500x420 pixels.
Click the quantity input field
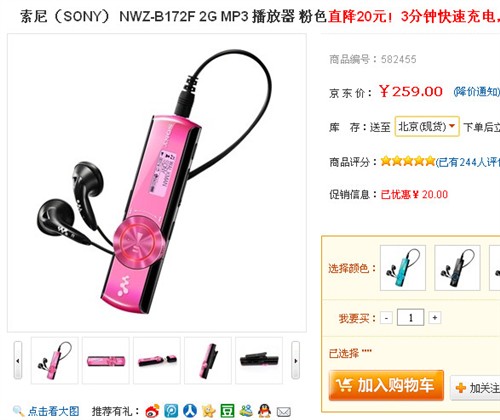[x=411, y=317]
